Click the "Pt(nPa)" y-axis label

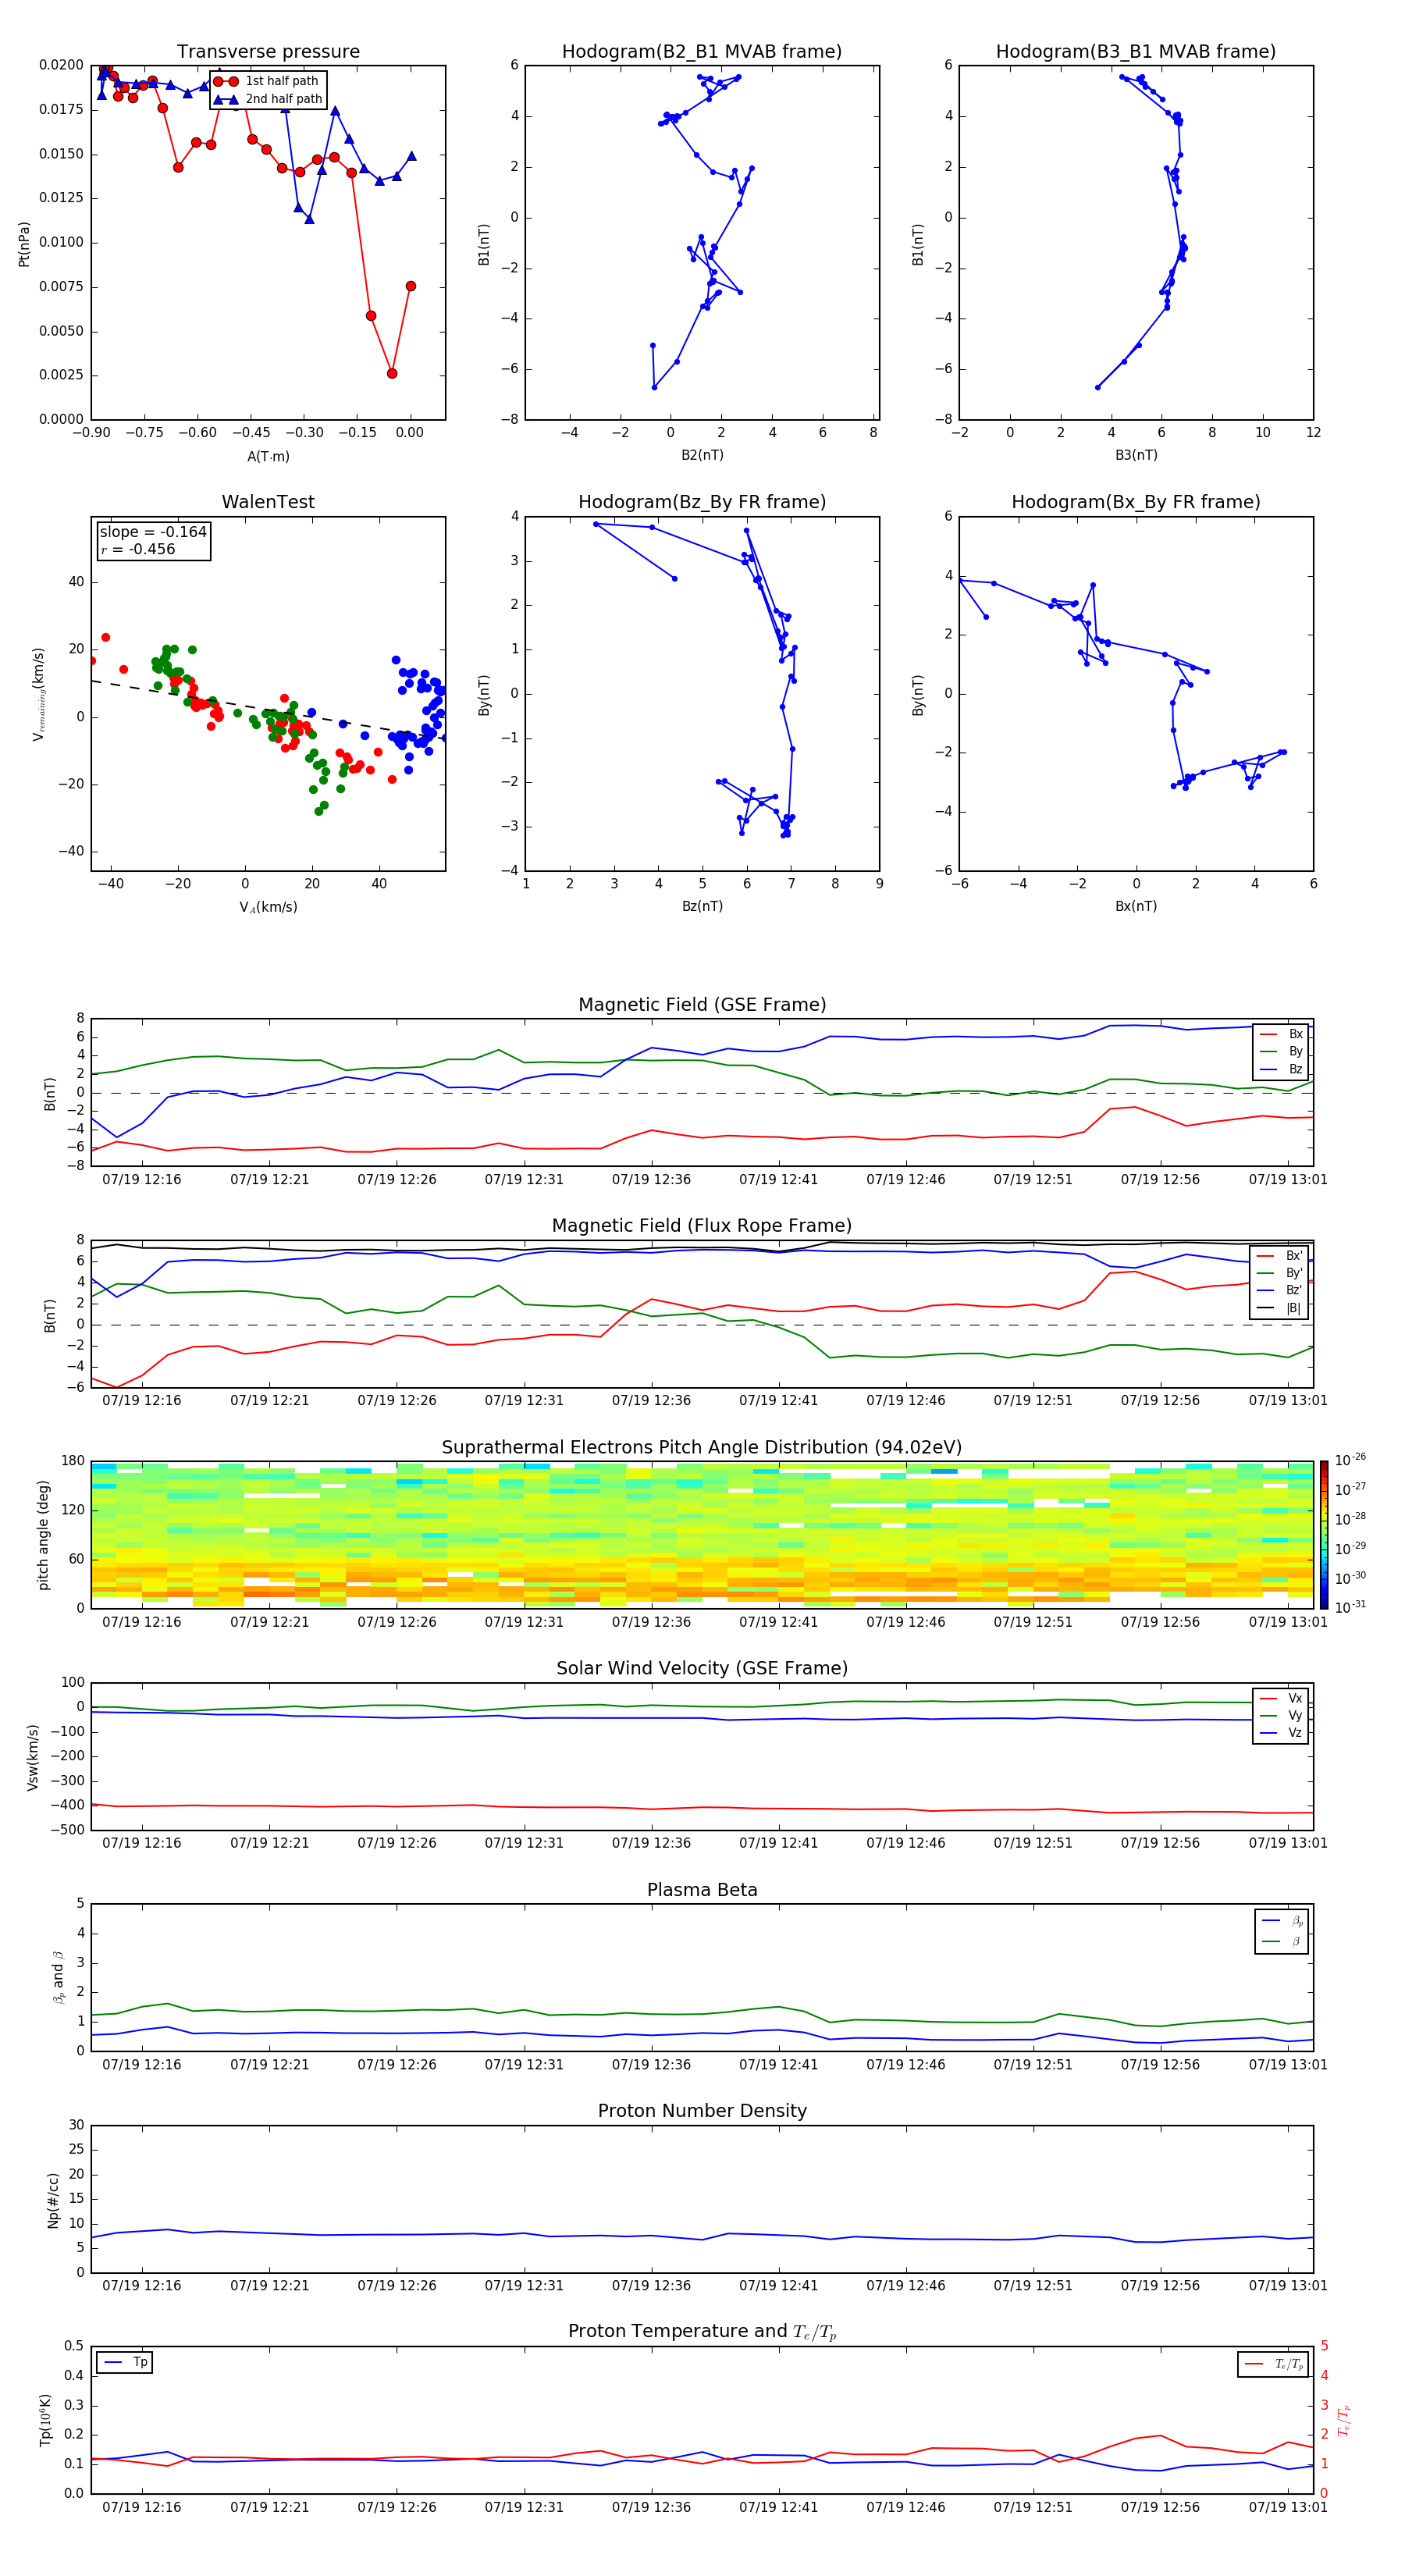(x=24, y=244)
